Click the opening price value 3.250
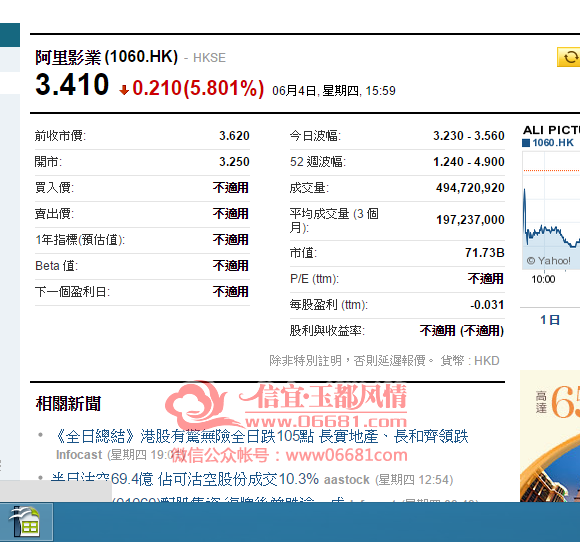The width and height of the screenshot is (580, 542). pos(235,162)
